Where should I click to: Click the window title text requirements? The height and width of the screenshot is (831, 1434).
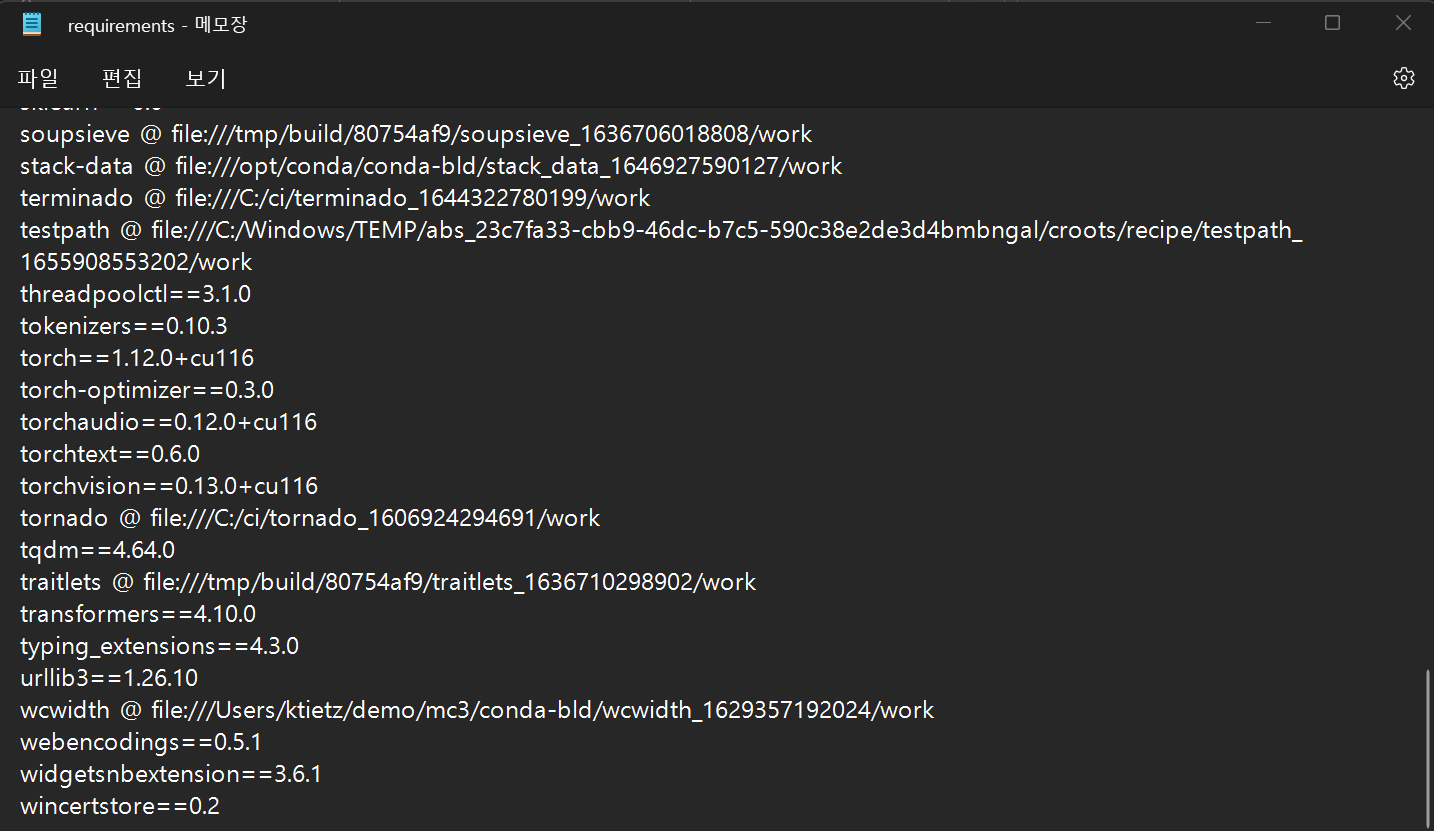[121, 26]
